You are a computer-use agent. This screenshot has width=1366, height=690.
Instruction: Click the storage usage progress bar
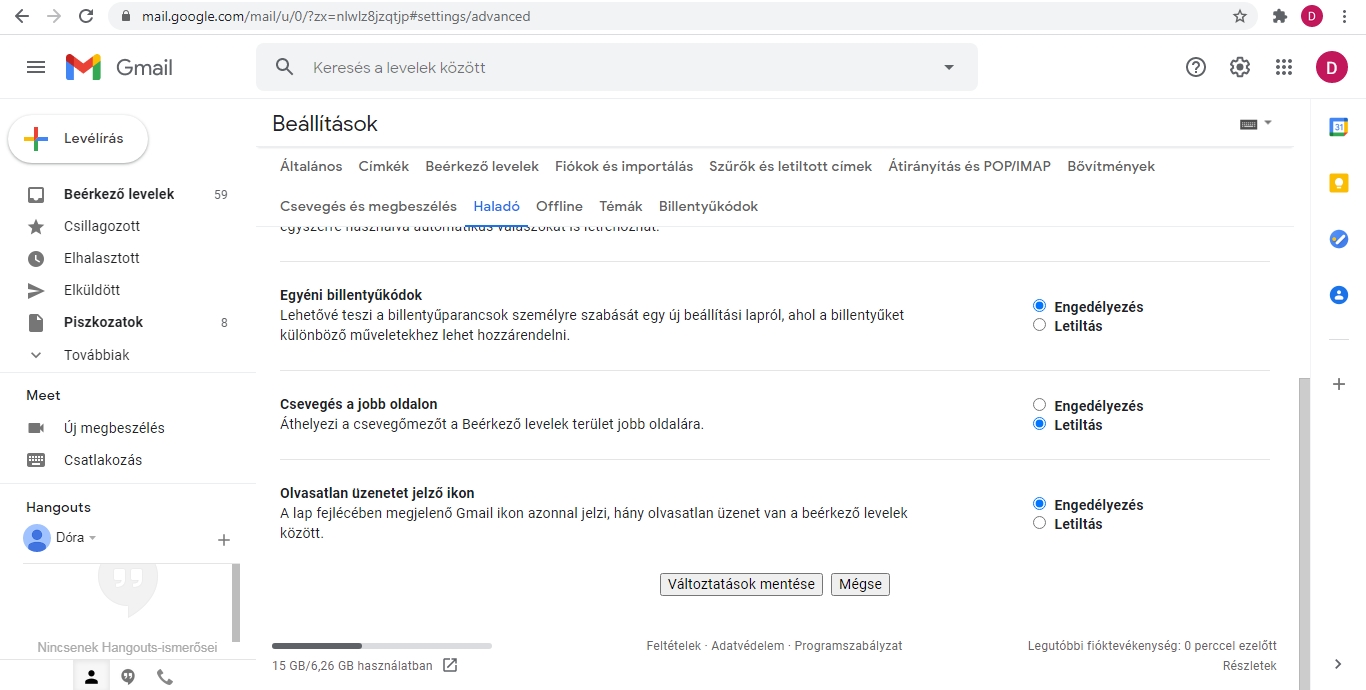[x=381, y=646]
